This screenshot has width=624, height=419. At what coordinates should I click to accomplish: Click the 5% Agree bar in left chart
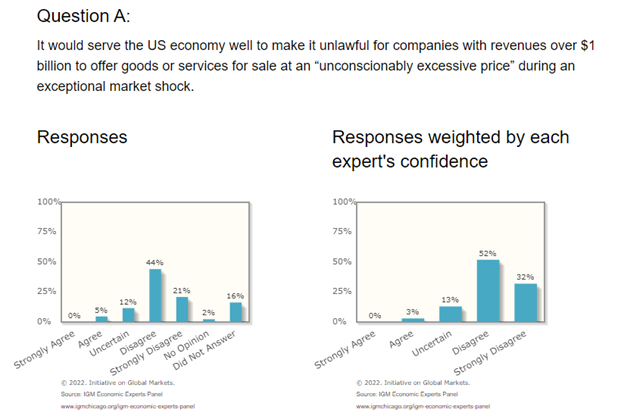pyautogui.click(x=101, y=319)
